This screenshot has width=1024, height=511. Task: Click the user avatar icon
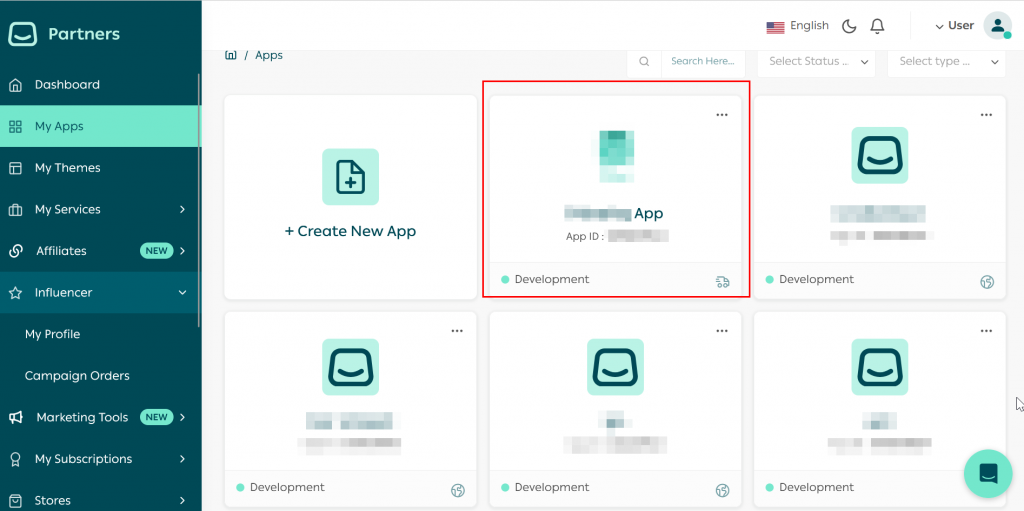pyautogui.click(x=997, y=26)
